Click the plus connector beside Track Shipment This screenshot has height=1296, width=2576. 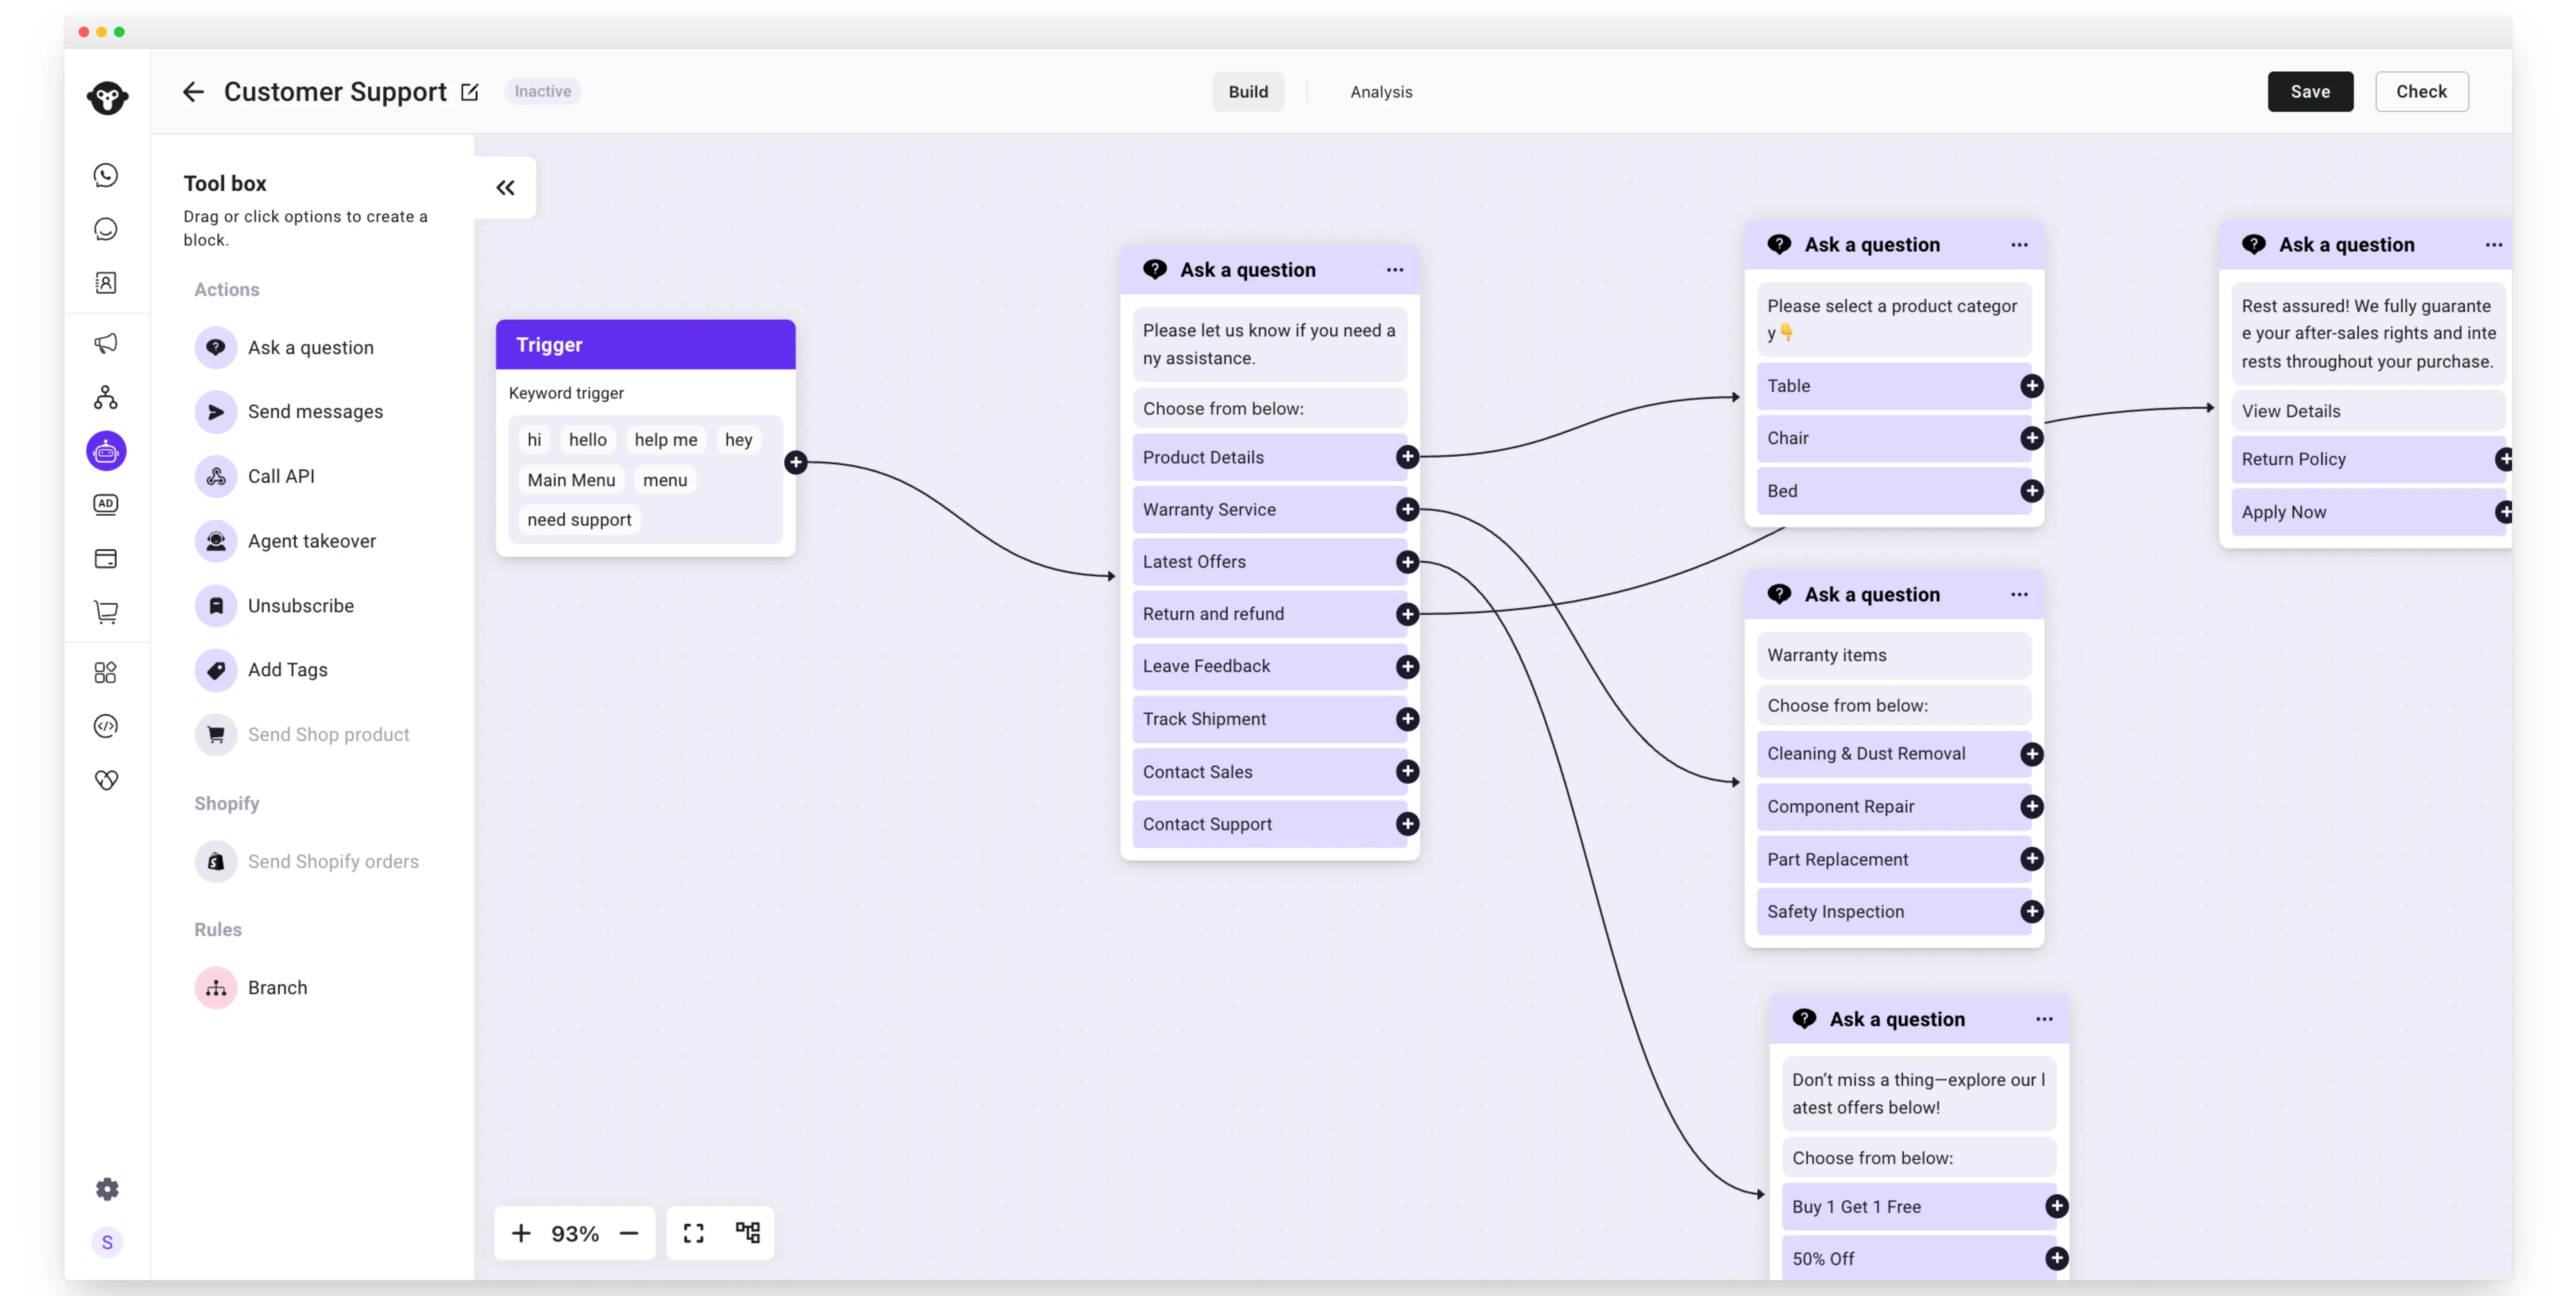click(1407, 719)
